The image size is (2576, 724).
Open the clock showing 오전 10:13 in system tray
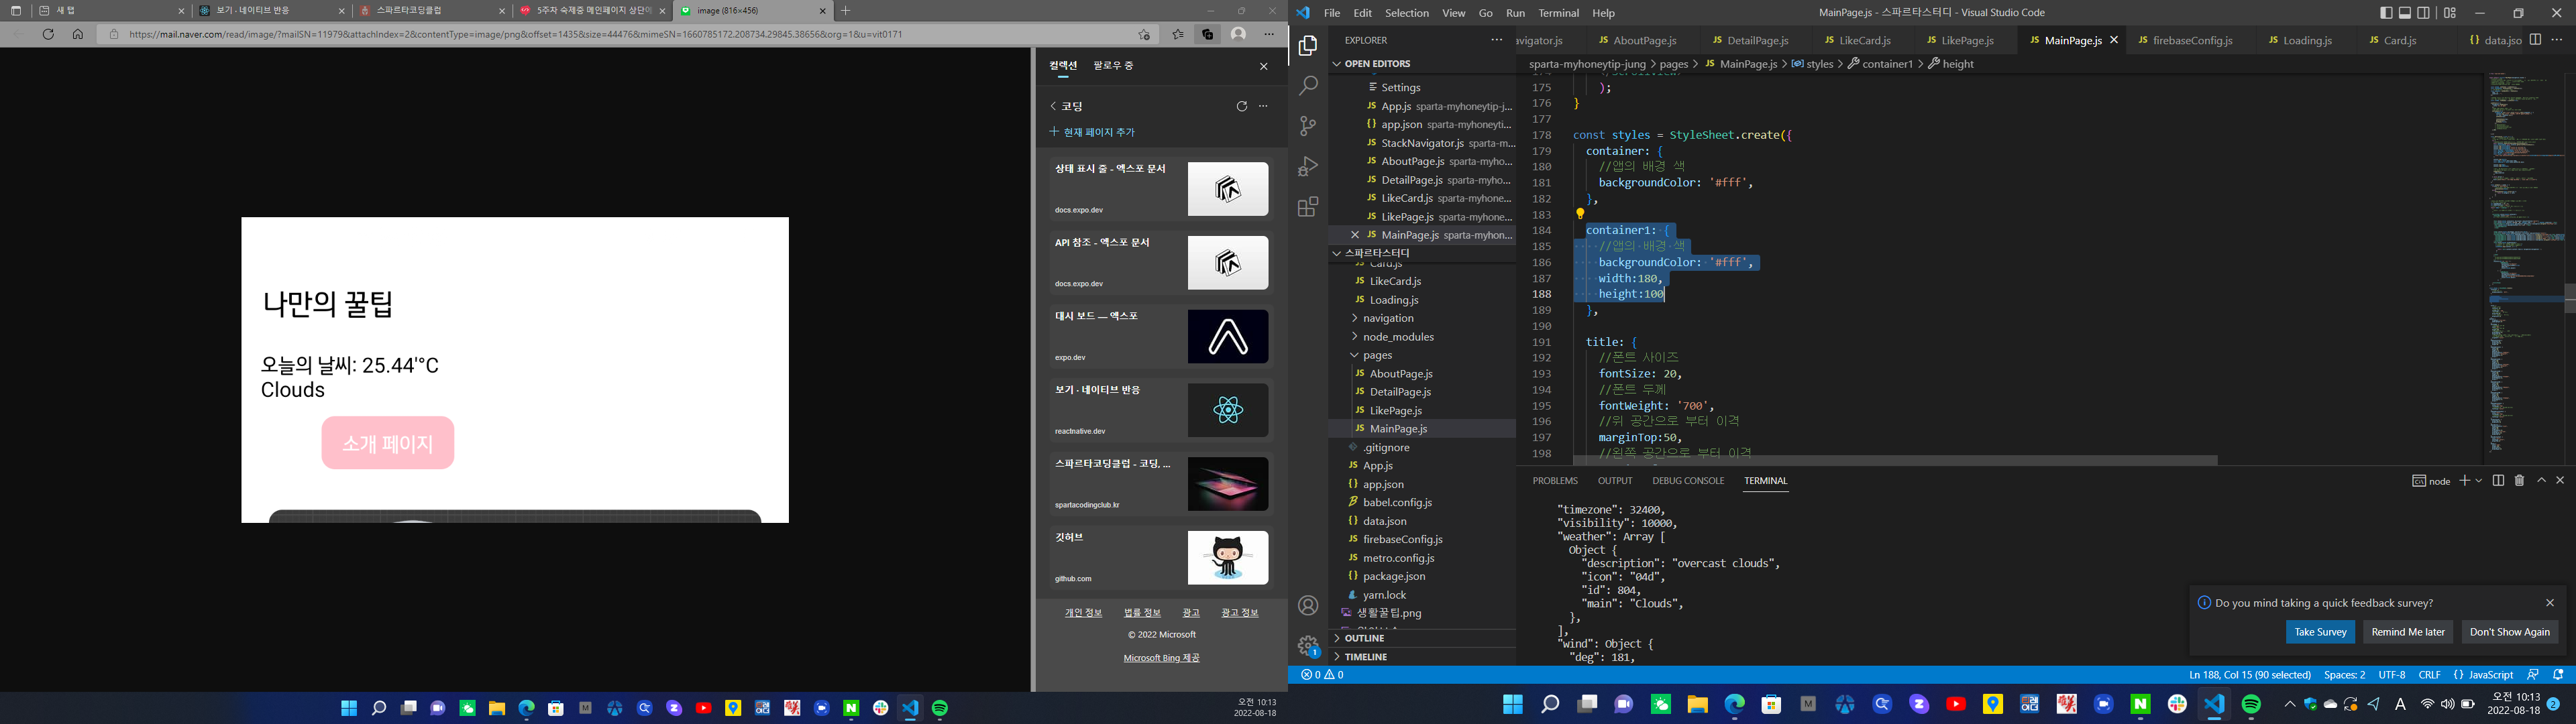(2513, 704)
